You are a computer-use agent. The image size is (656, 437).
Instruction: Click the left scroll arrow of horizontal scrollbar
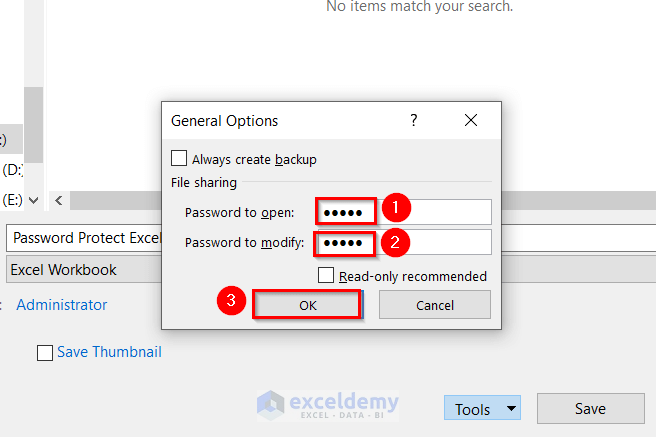59,200
